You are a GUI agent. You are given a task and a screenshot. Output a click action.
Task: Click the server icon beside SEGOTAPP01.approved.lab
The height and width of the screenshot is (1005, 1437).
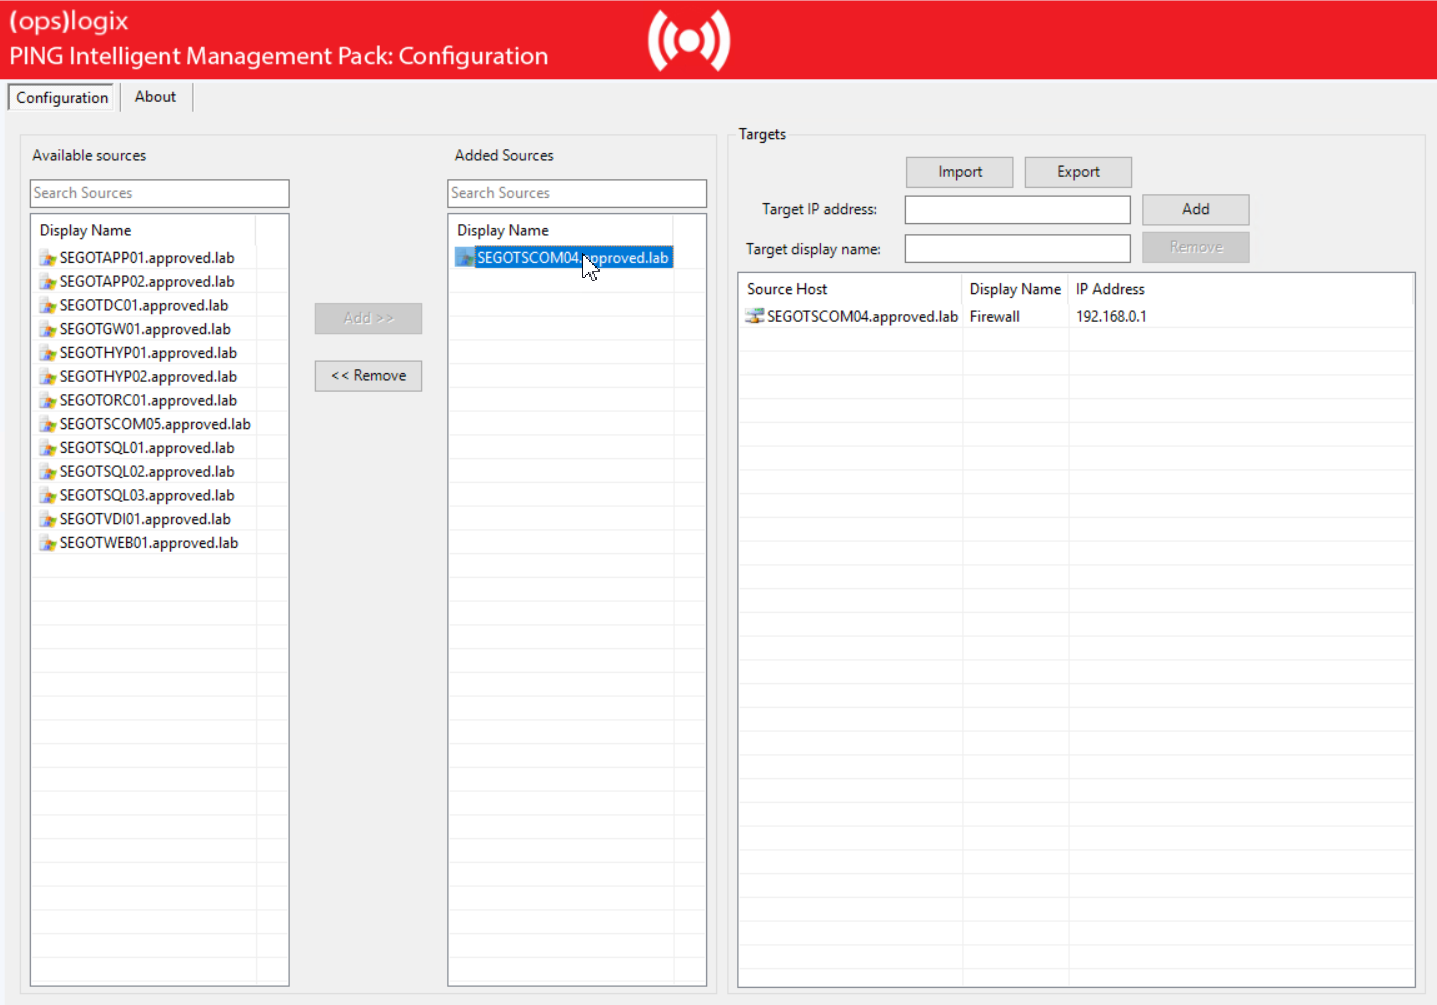point(47,258)
